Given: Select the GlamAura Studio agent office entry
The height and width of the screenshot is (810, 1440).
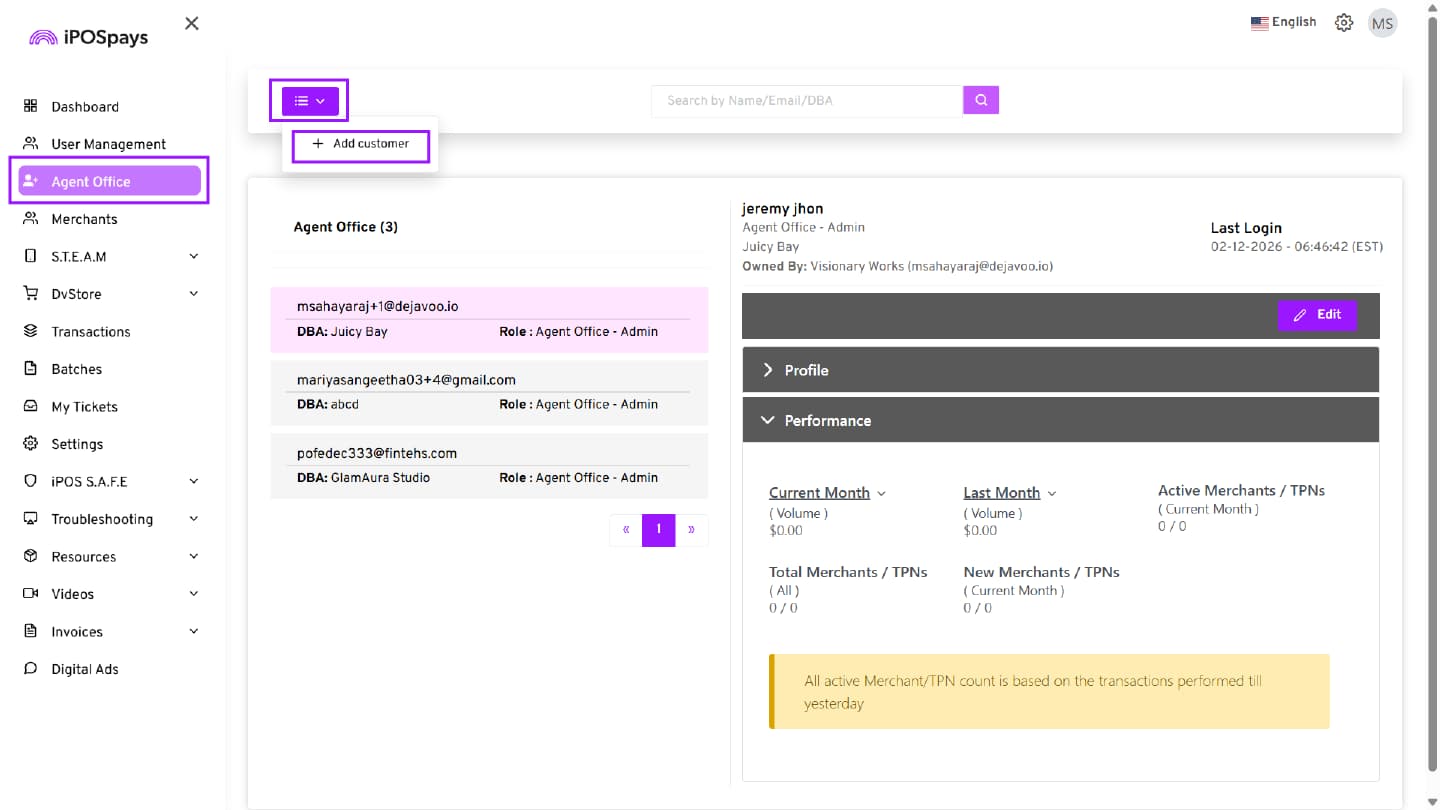Looking at the screenshot, I should pyautogui.click(x=489, y=465).
